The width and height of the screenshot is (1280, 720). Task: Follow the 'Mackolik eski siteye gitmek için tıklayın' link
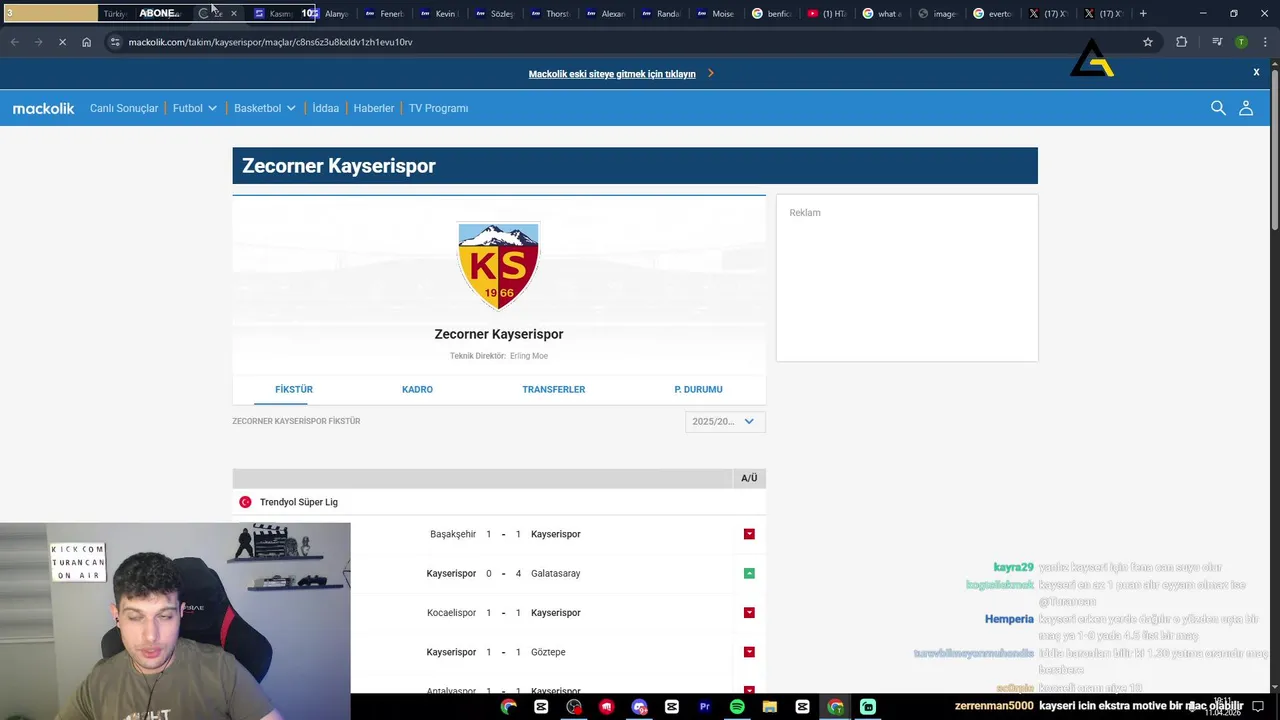[x=612, y=73]
